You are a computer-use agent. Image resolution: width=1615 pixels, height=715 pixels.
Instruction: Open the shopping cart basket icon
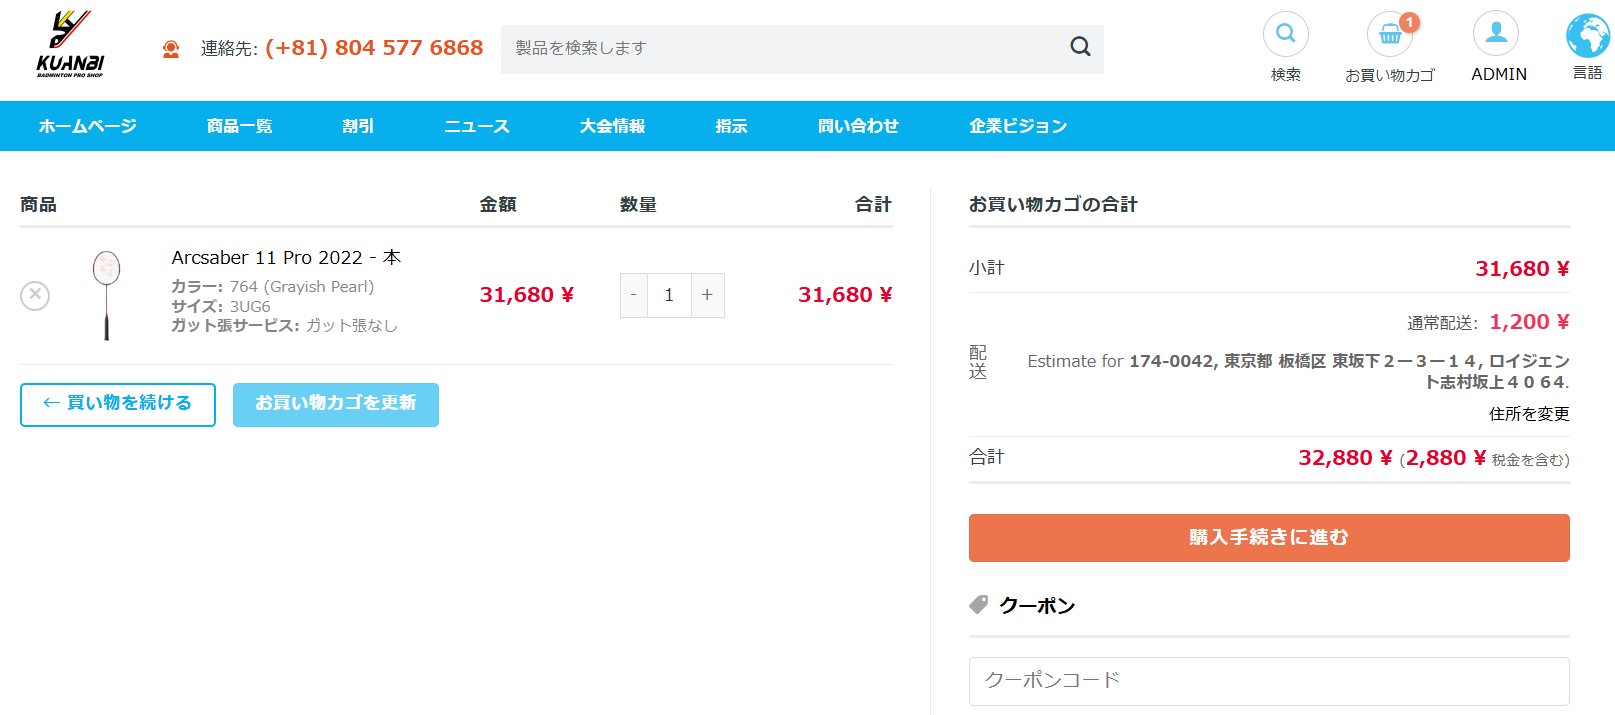click(x=1390, y=35)
